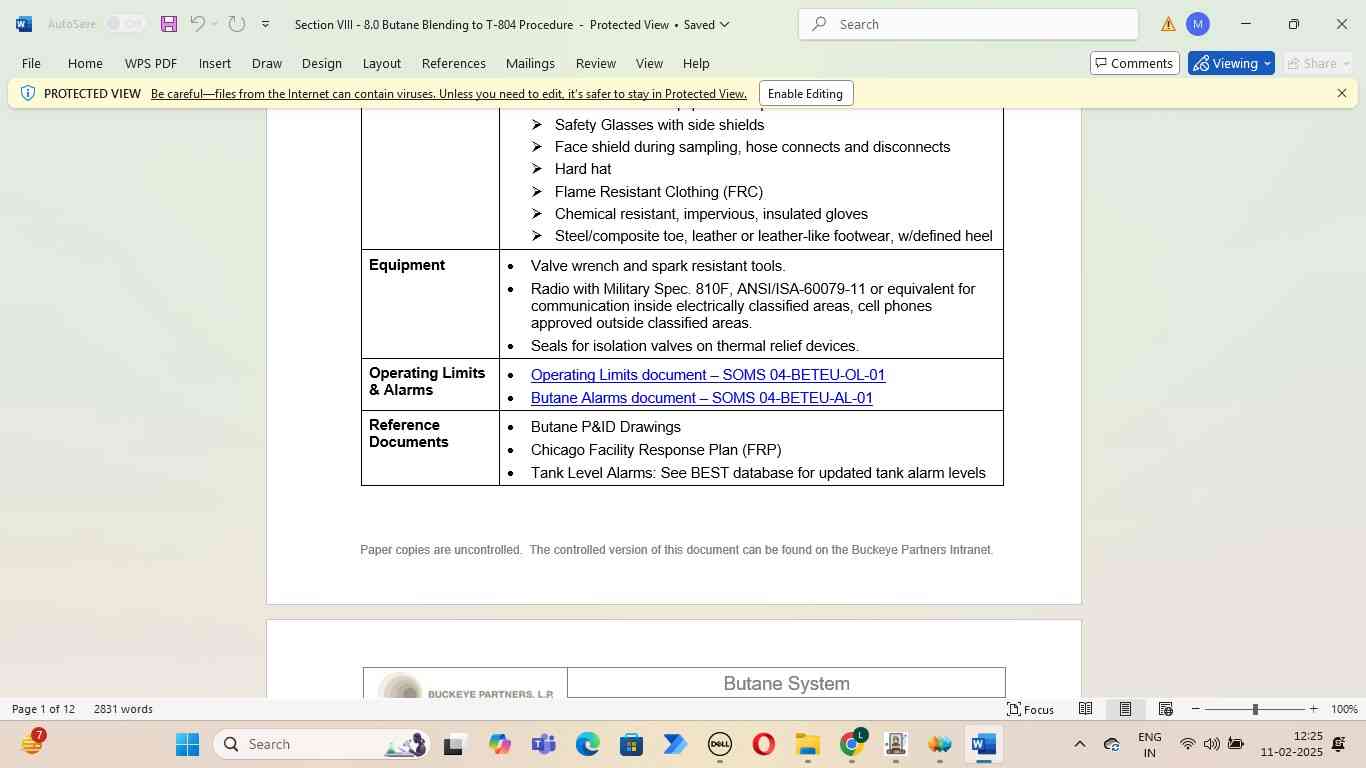Switch to the Review tab
1366x768 pixels.
coord(596,63)
